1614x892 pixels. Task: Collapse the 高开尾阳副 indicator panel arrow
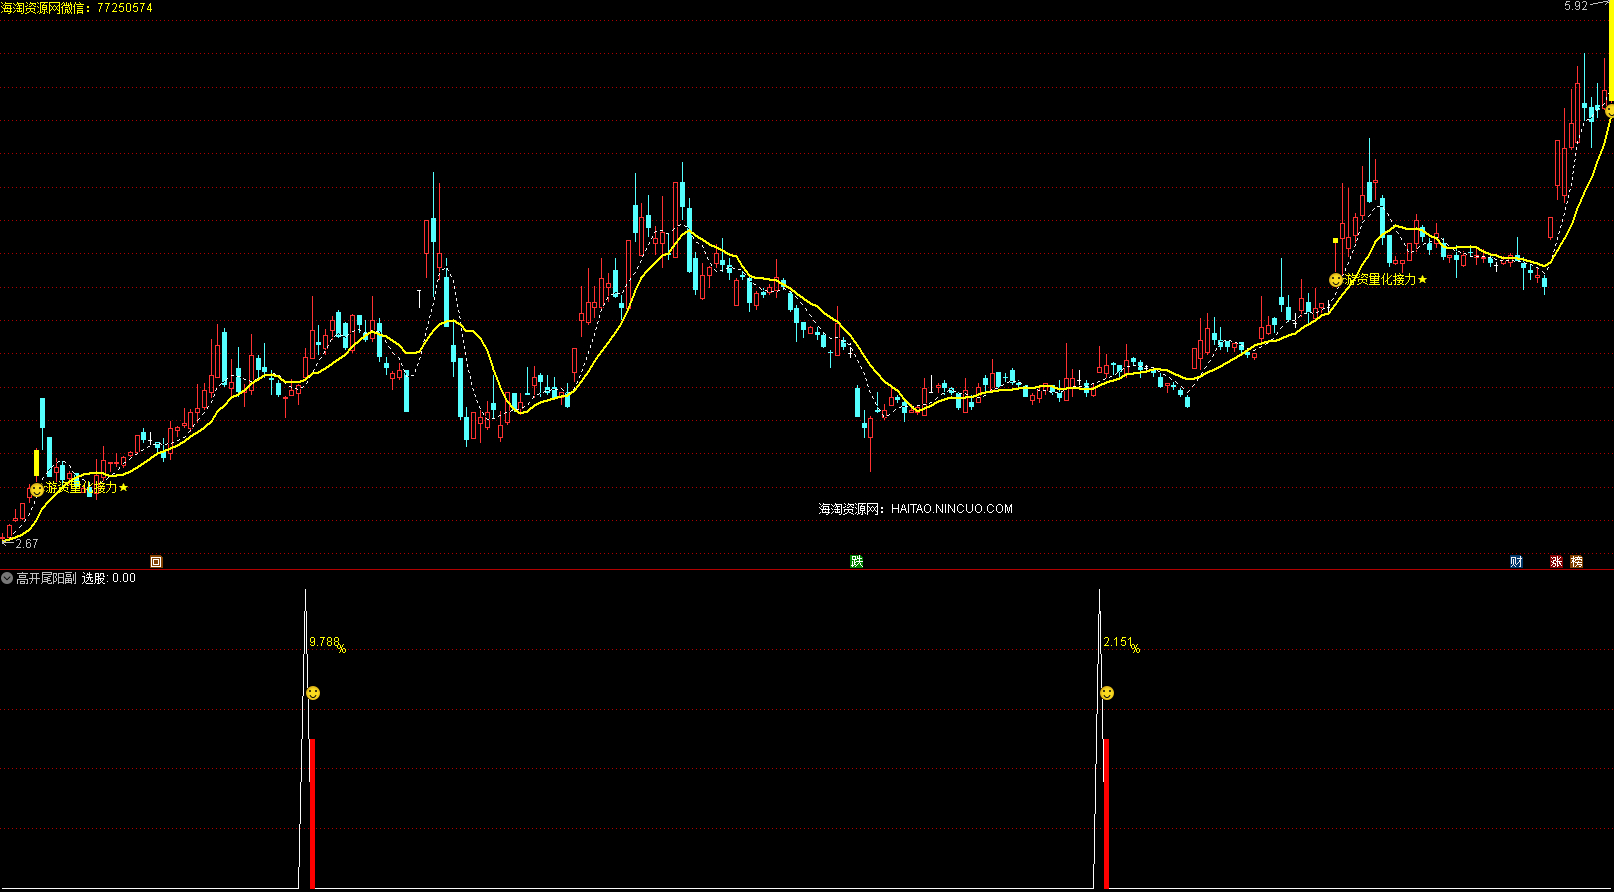[x=7, y=578]
